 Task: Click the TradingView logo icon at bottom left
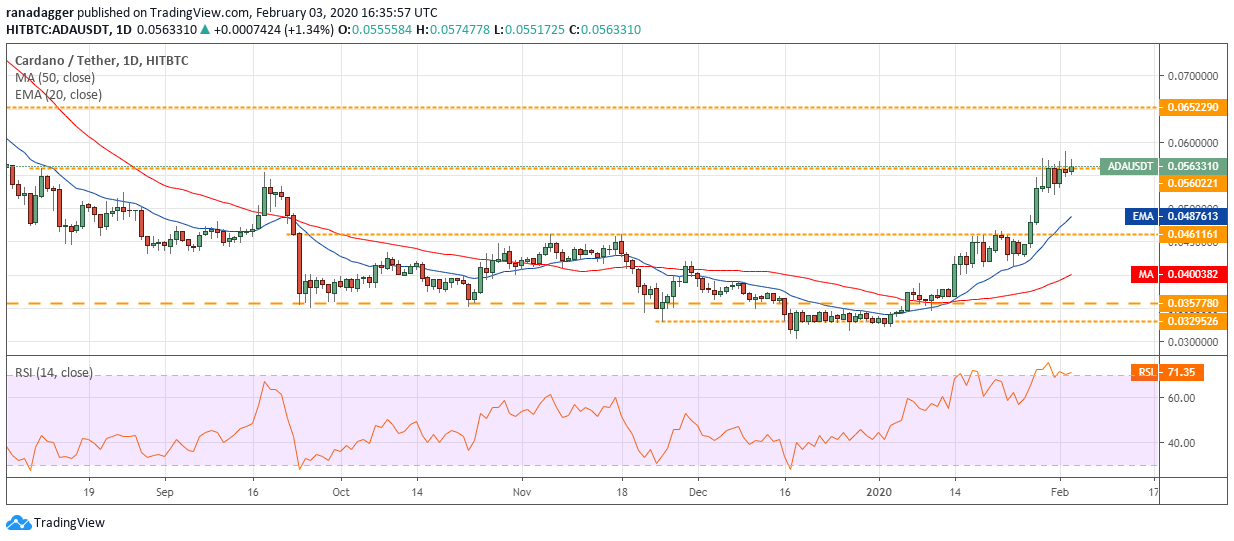[x=18, y=522]
